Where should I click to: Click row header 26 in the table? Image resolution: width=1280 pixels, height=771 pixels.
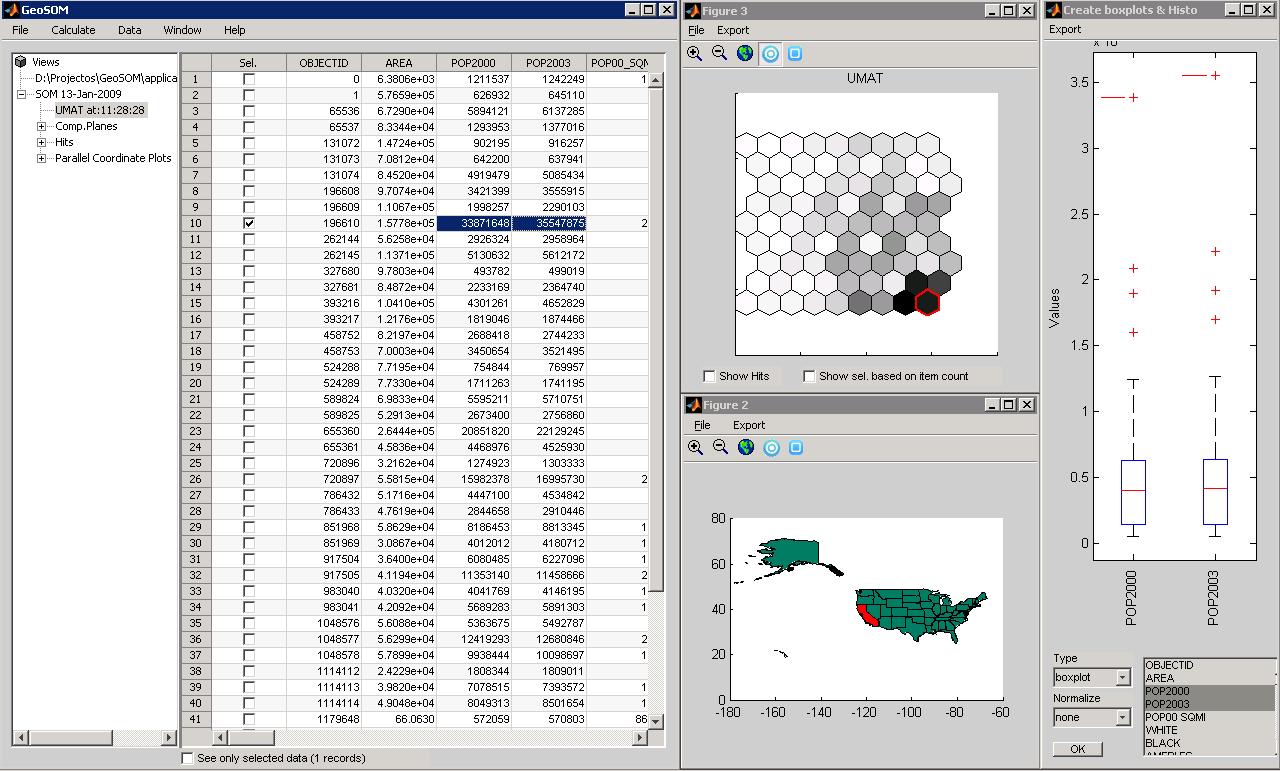click(196, 479)
